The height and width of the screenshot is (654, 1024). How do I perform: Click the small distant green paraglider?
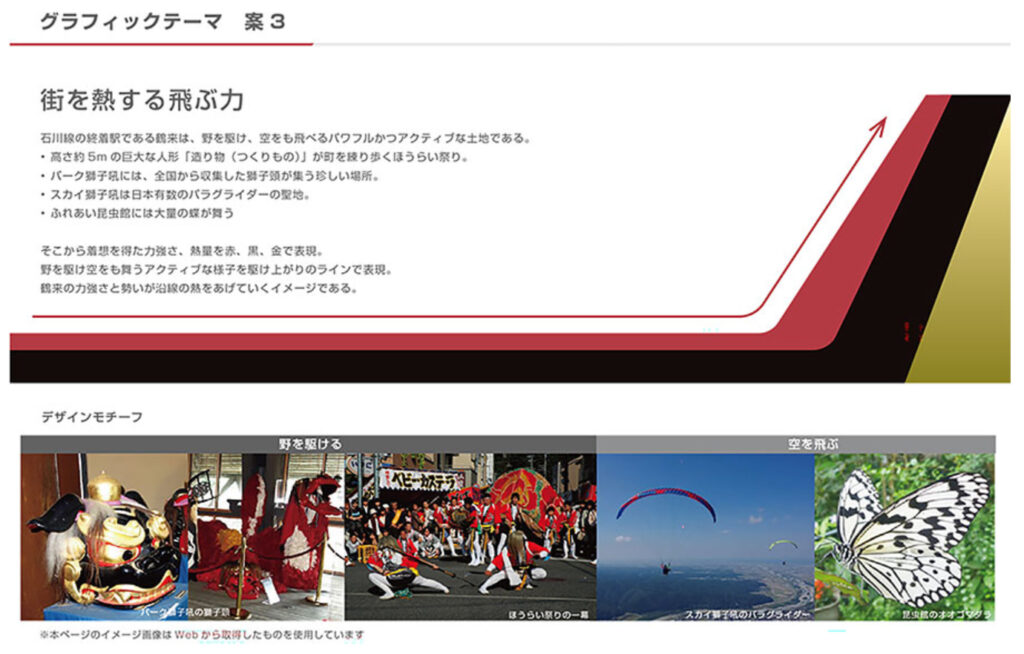tap(783, 544)
